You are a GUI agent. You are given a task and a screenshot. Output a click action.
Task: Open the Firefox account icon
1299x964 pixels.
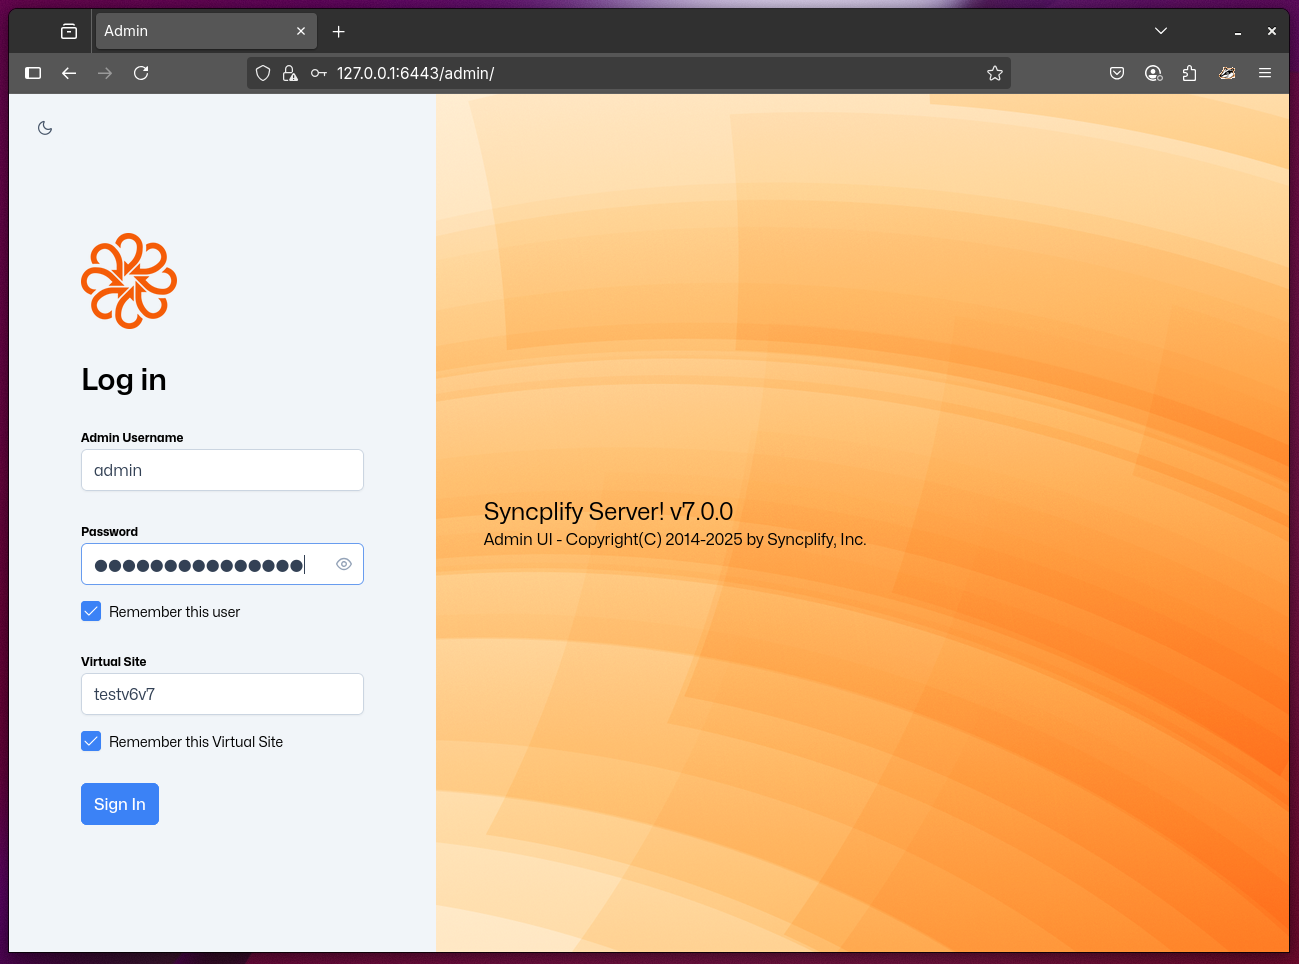point(1153,73)
